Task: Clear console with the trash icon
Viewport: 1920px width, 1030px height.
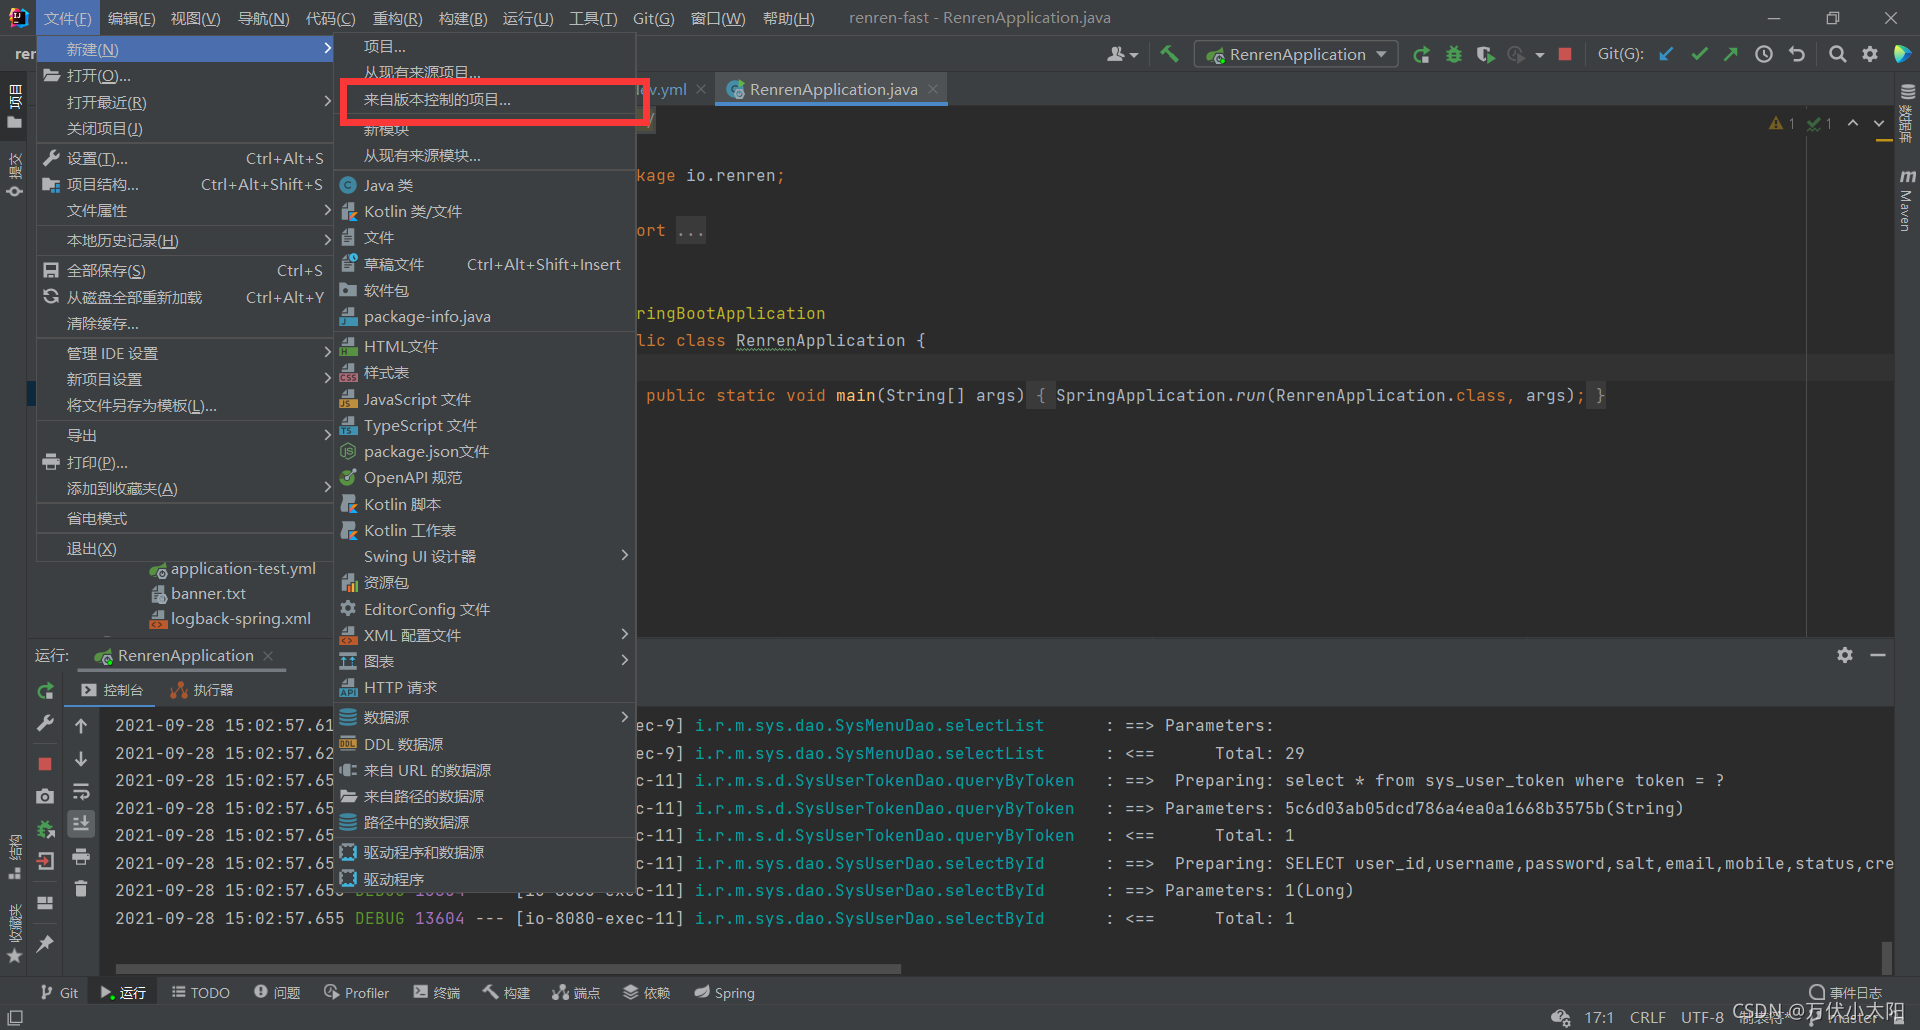Action: 81,888
